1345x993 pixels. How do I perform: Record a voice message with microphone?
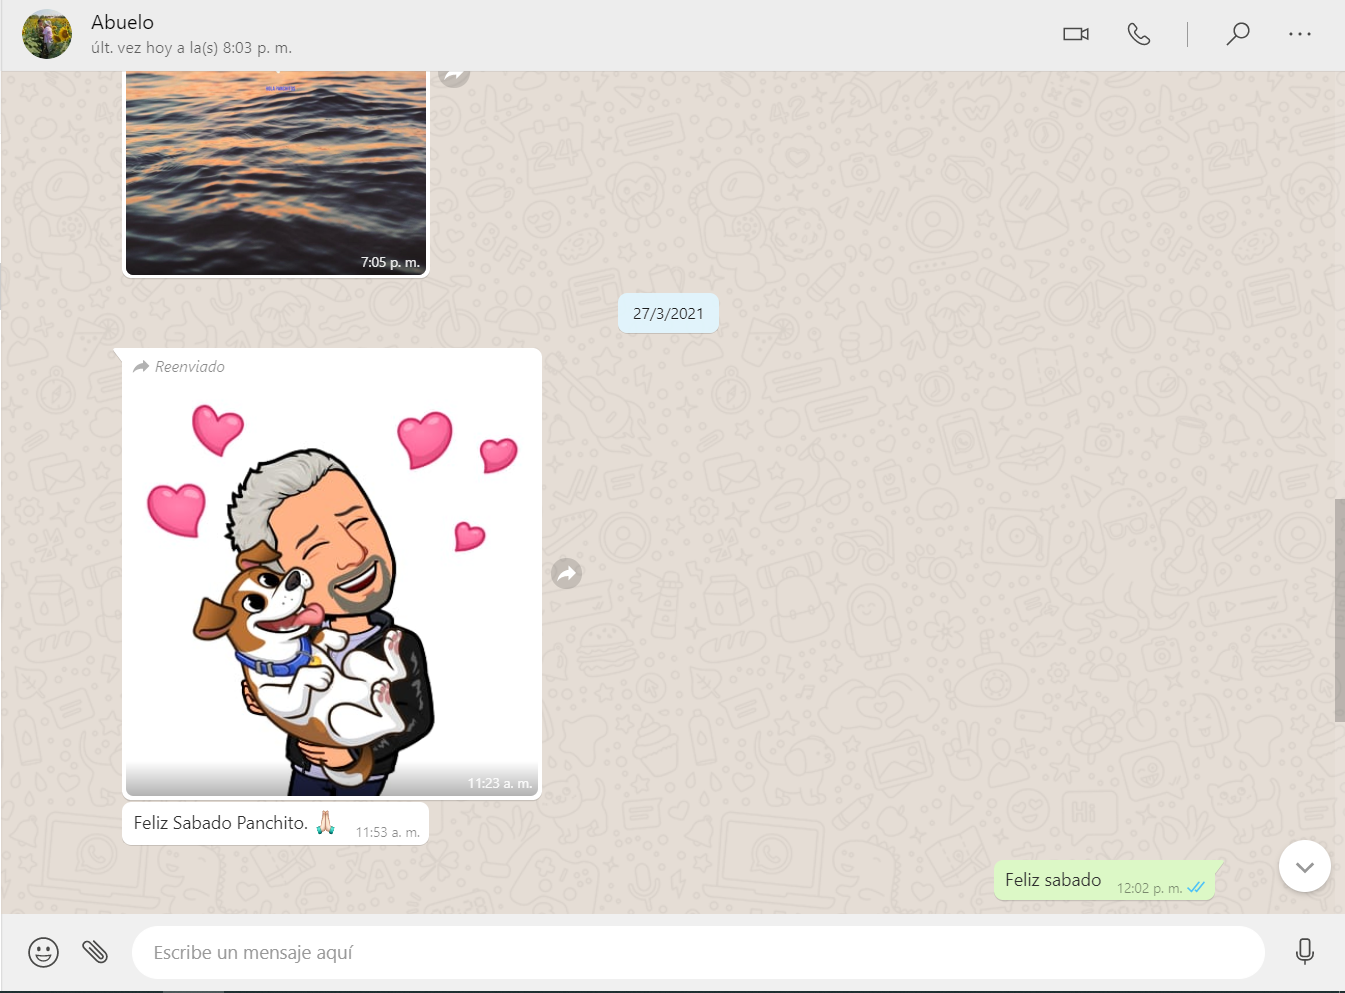pyautogui.click(x=1304, y=951)
